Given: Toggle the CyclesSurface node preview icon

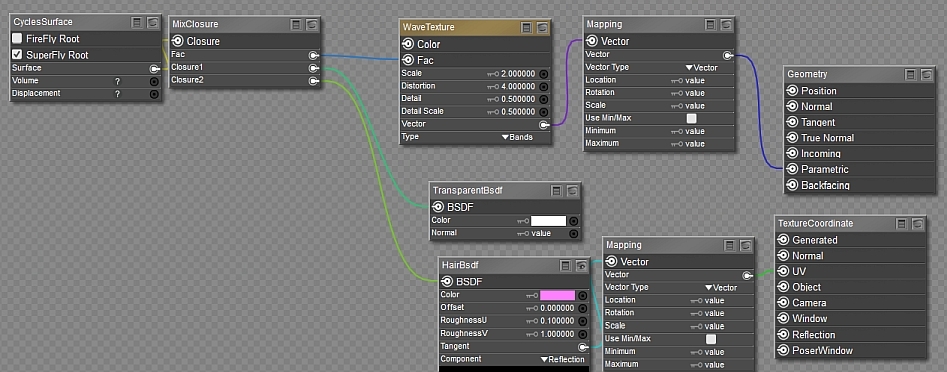Looking at the screenshot, I should click(153, 22).
